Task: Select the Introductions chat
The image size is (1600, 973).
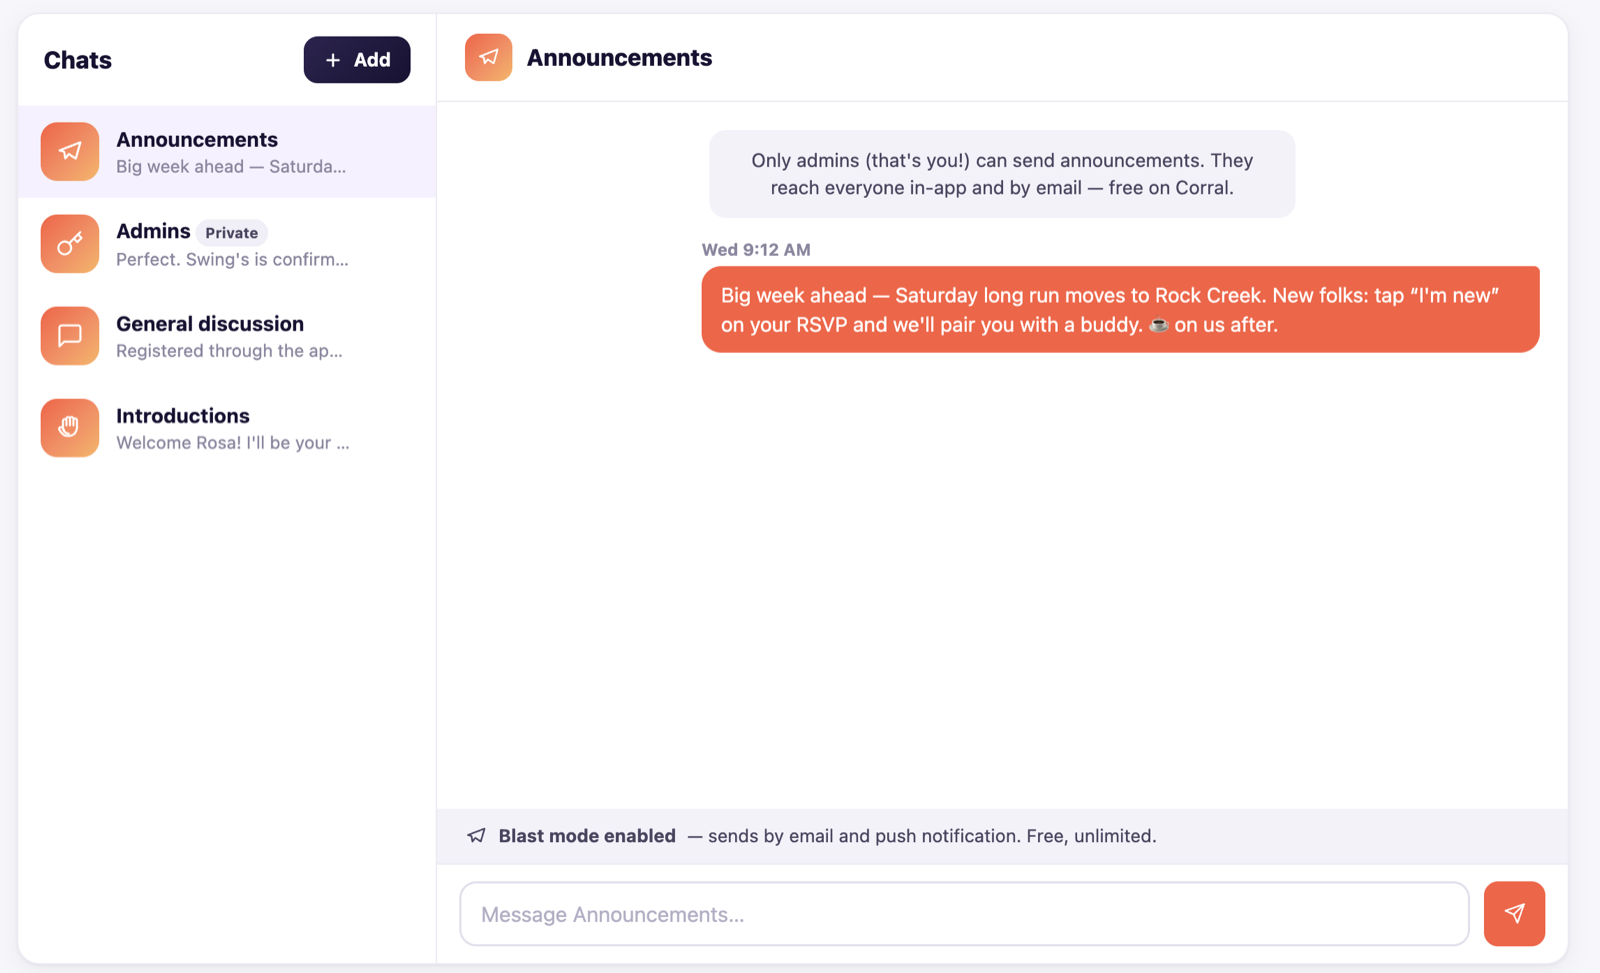Action: tap(227, 428)
